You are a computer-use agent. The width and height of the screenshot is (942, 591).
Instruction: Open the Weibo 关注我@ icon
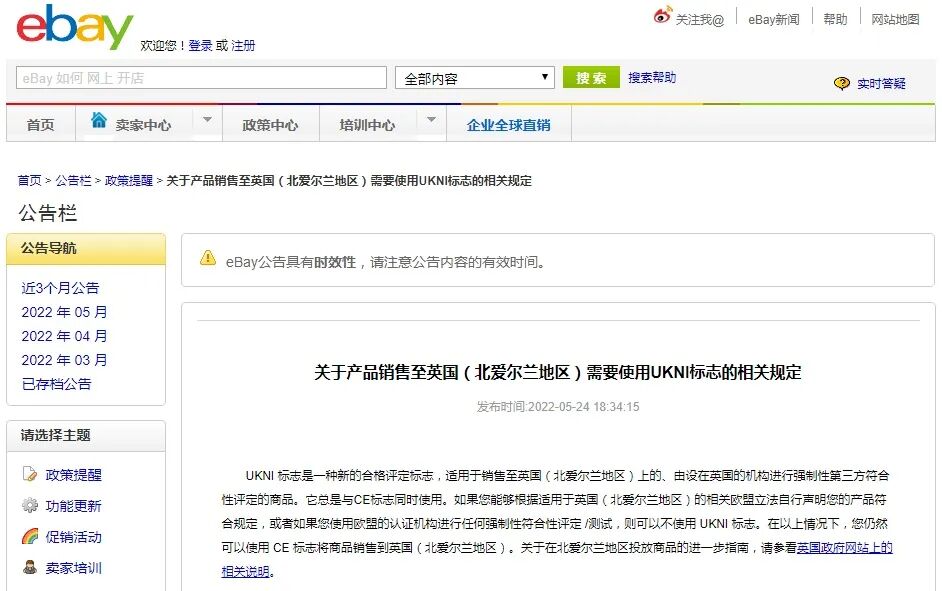point(660,14)
